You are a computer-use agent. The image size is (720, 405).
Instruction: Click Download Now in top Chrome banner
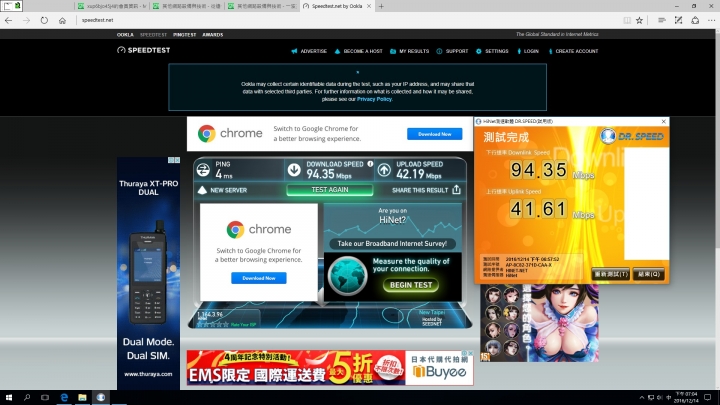pyautogui.click(x=434, y=134)
